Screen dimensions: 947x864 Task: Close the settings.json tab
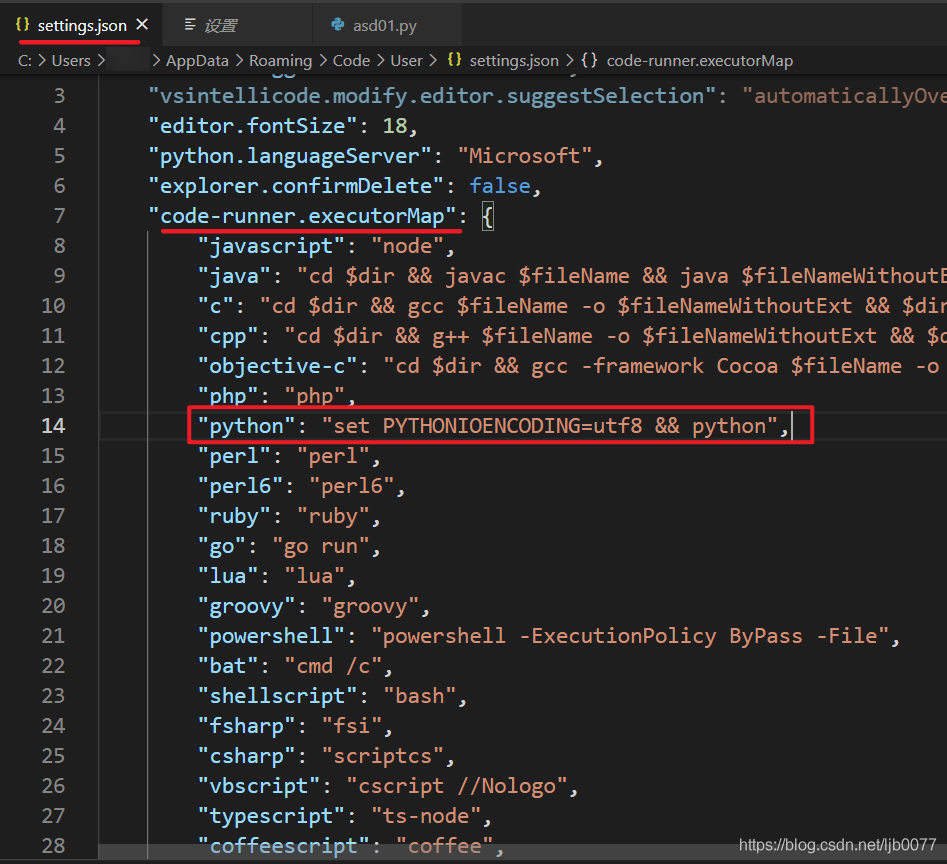(143, 25)
